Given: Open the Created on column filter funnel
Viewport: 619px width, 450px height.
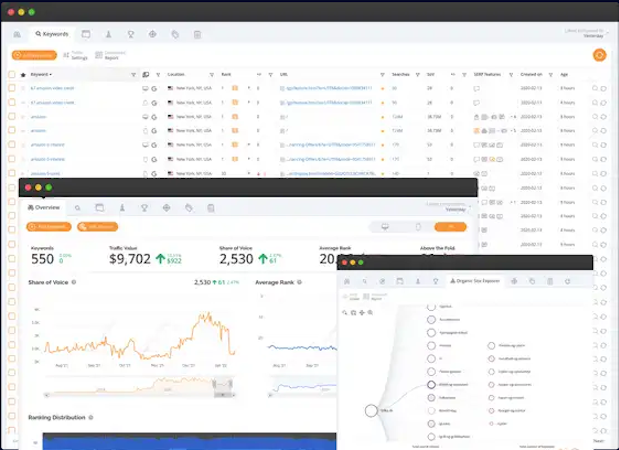Looking at the screenshot, I should pyautogui.click(x=550, y=75).
